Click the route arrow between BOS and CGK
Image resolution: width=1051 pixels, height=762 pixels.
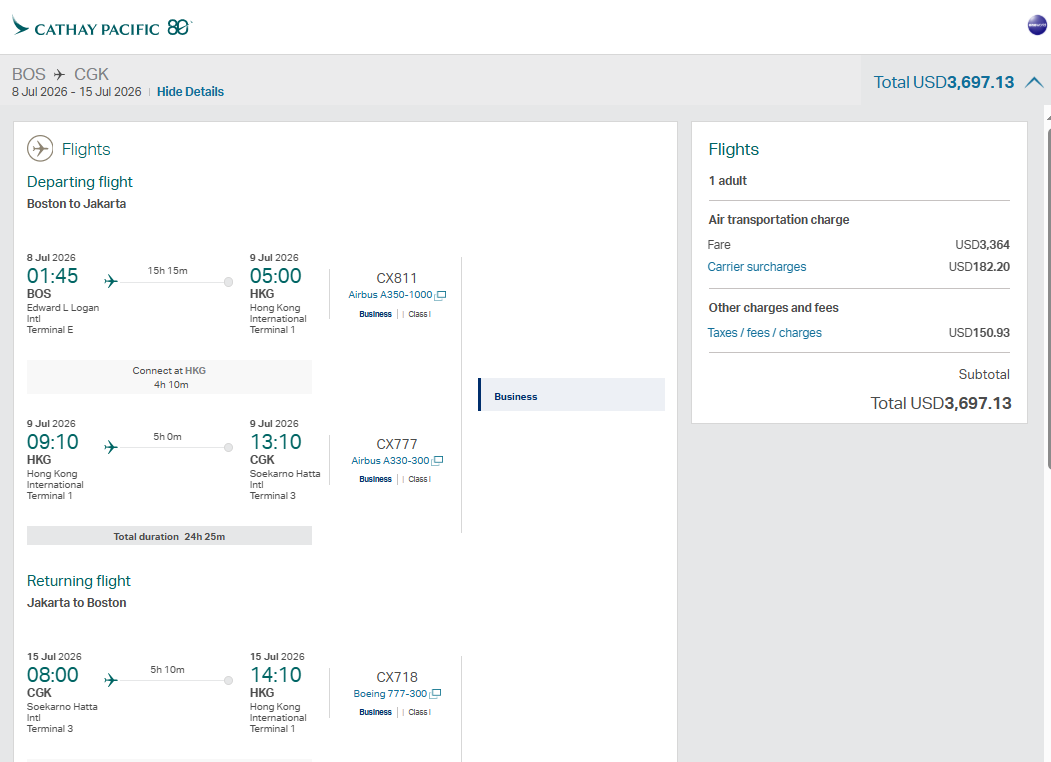[x=60, y=74]
